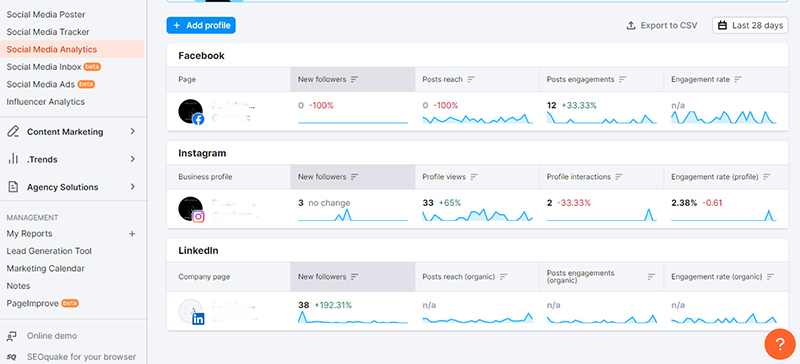Open the Instagram business profile avatar
This screenshot has height=364, width=800.
pyautogui.click(x=191, y=209)
